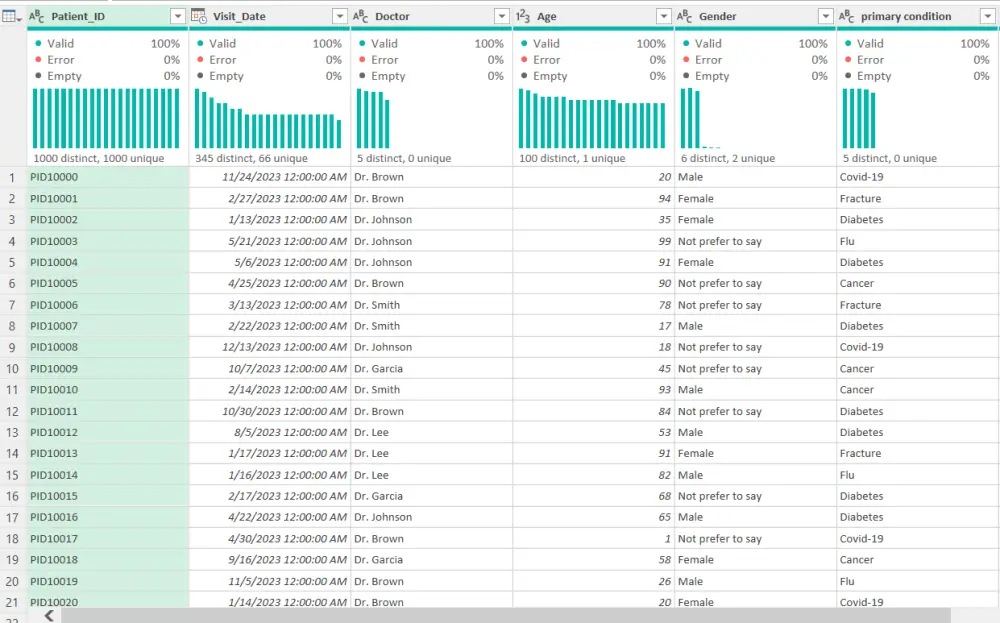Image resolution: width=1000 pixels, height=623 pixels.
Task: Click Fracture cell in row 2
Action: (918, 198)
